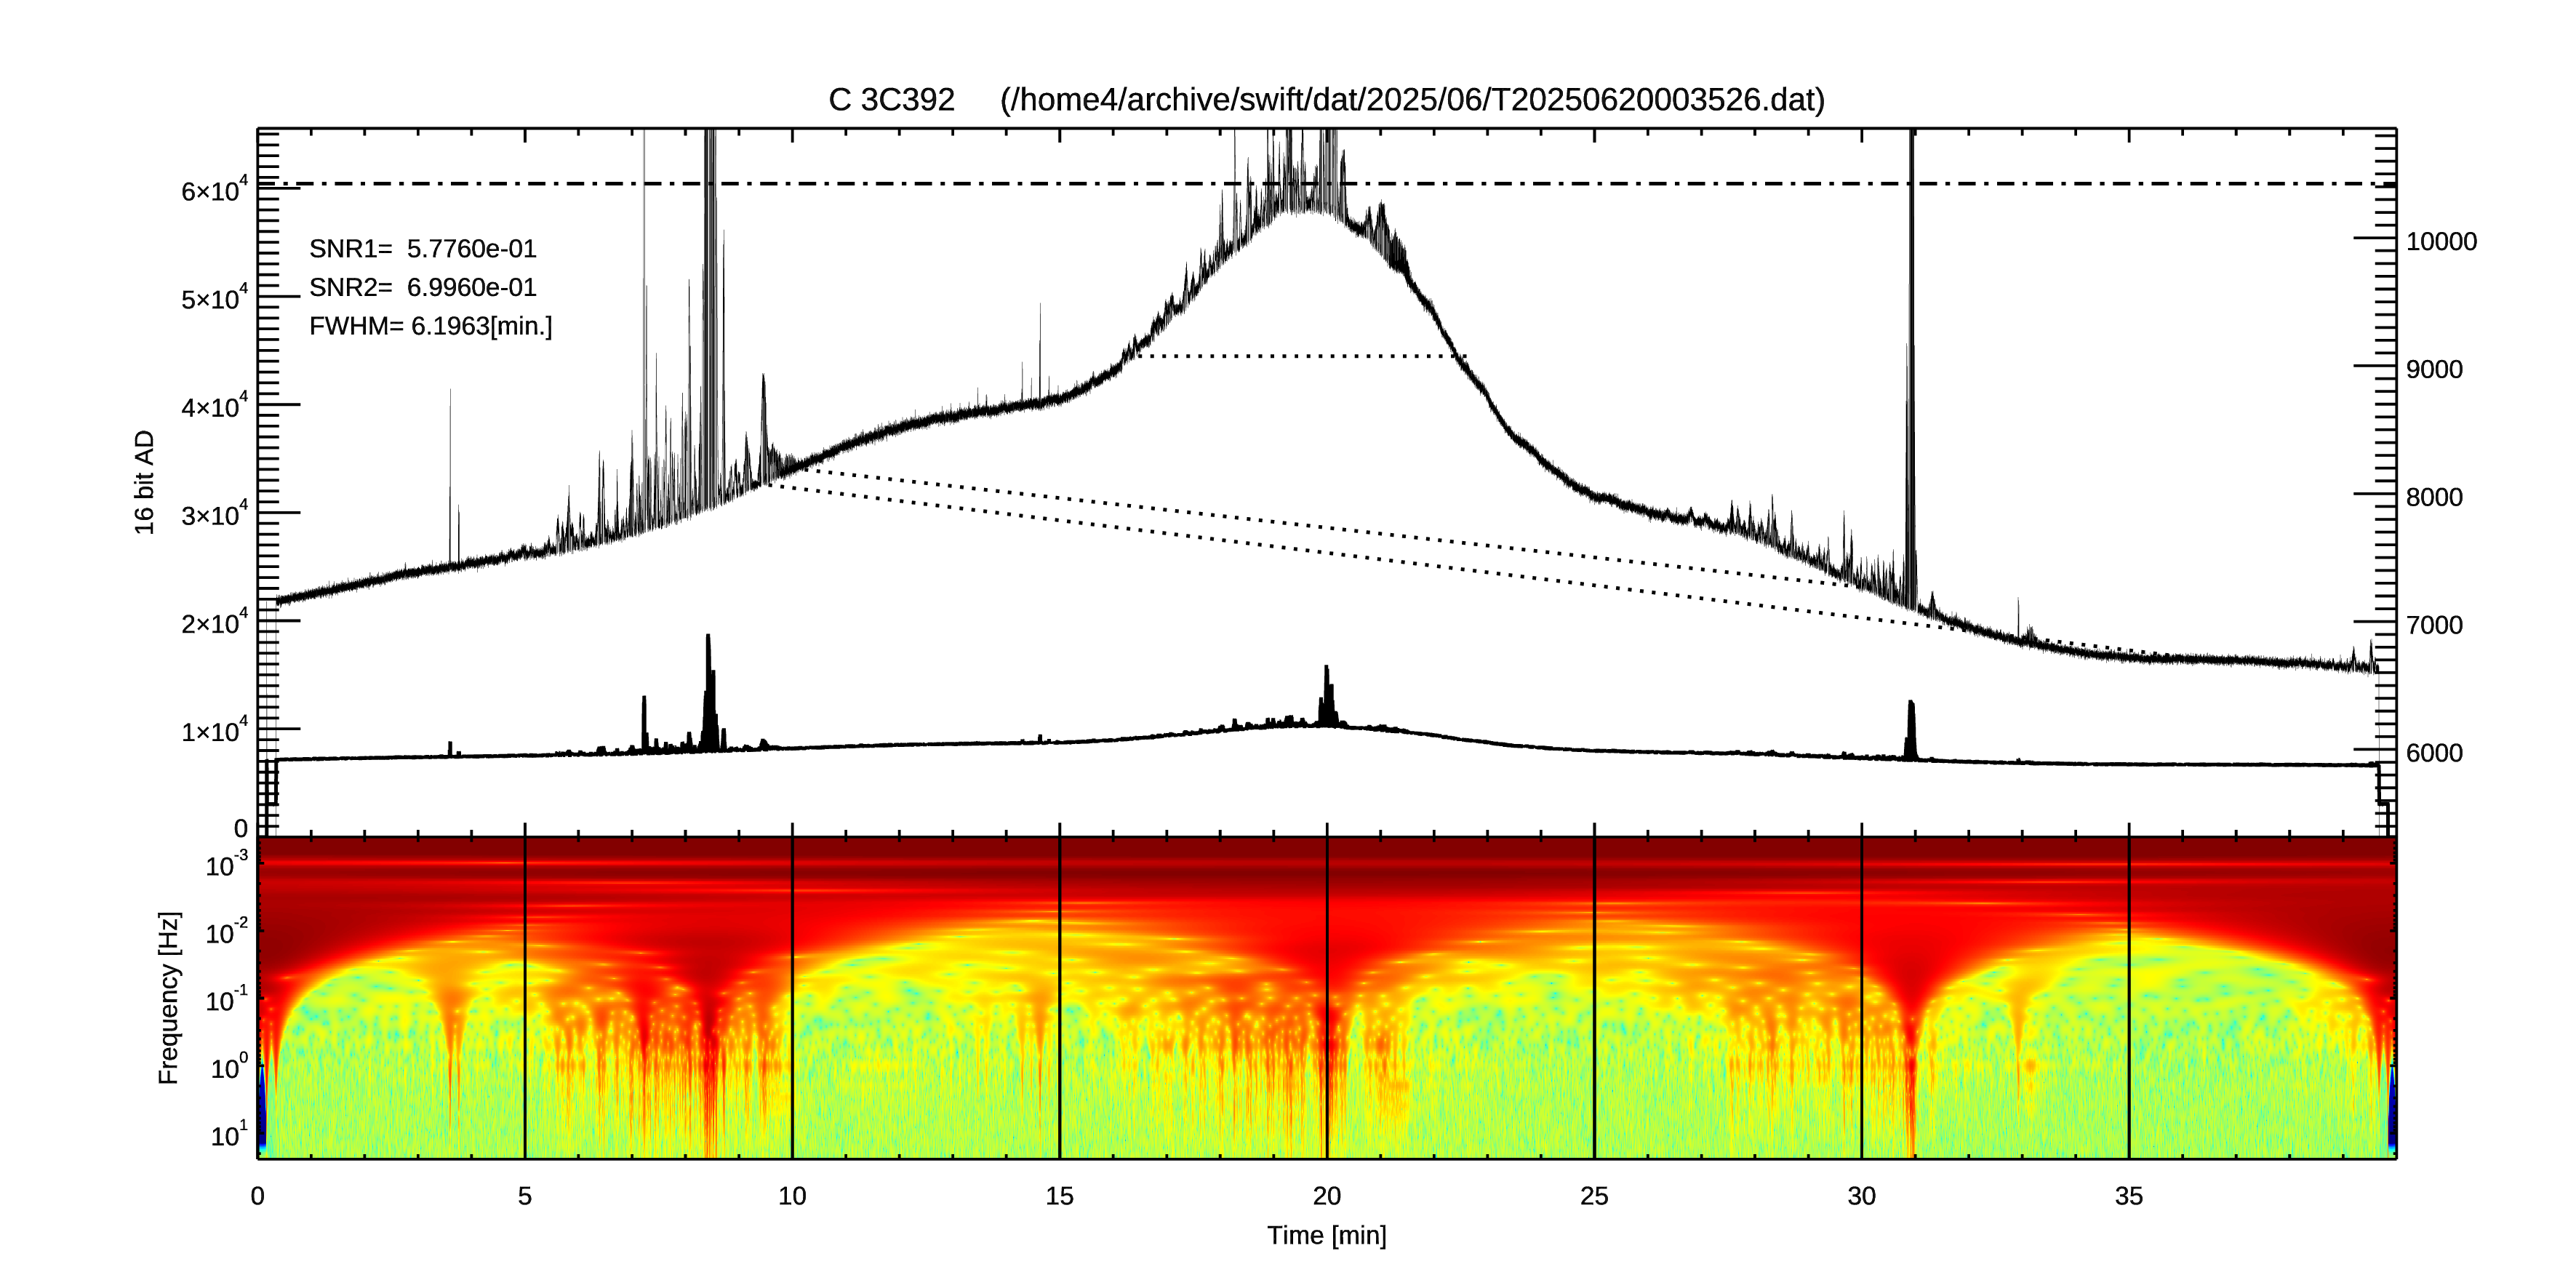Click the 8000 right axis tick label
This screenshot has width=2576, height=1288.
(2434, 498)
